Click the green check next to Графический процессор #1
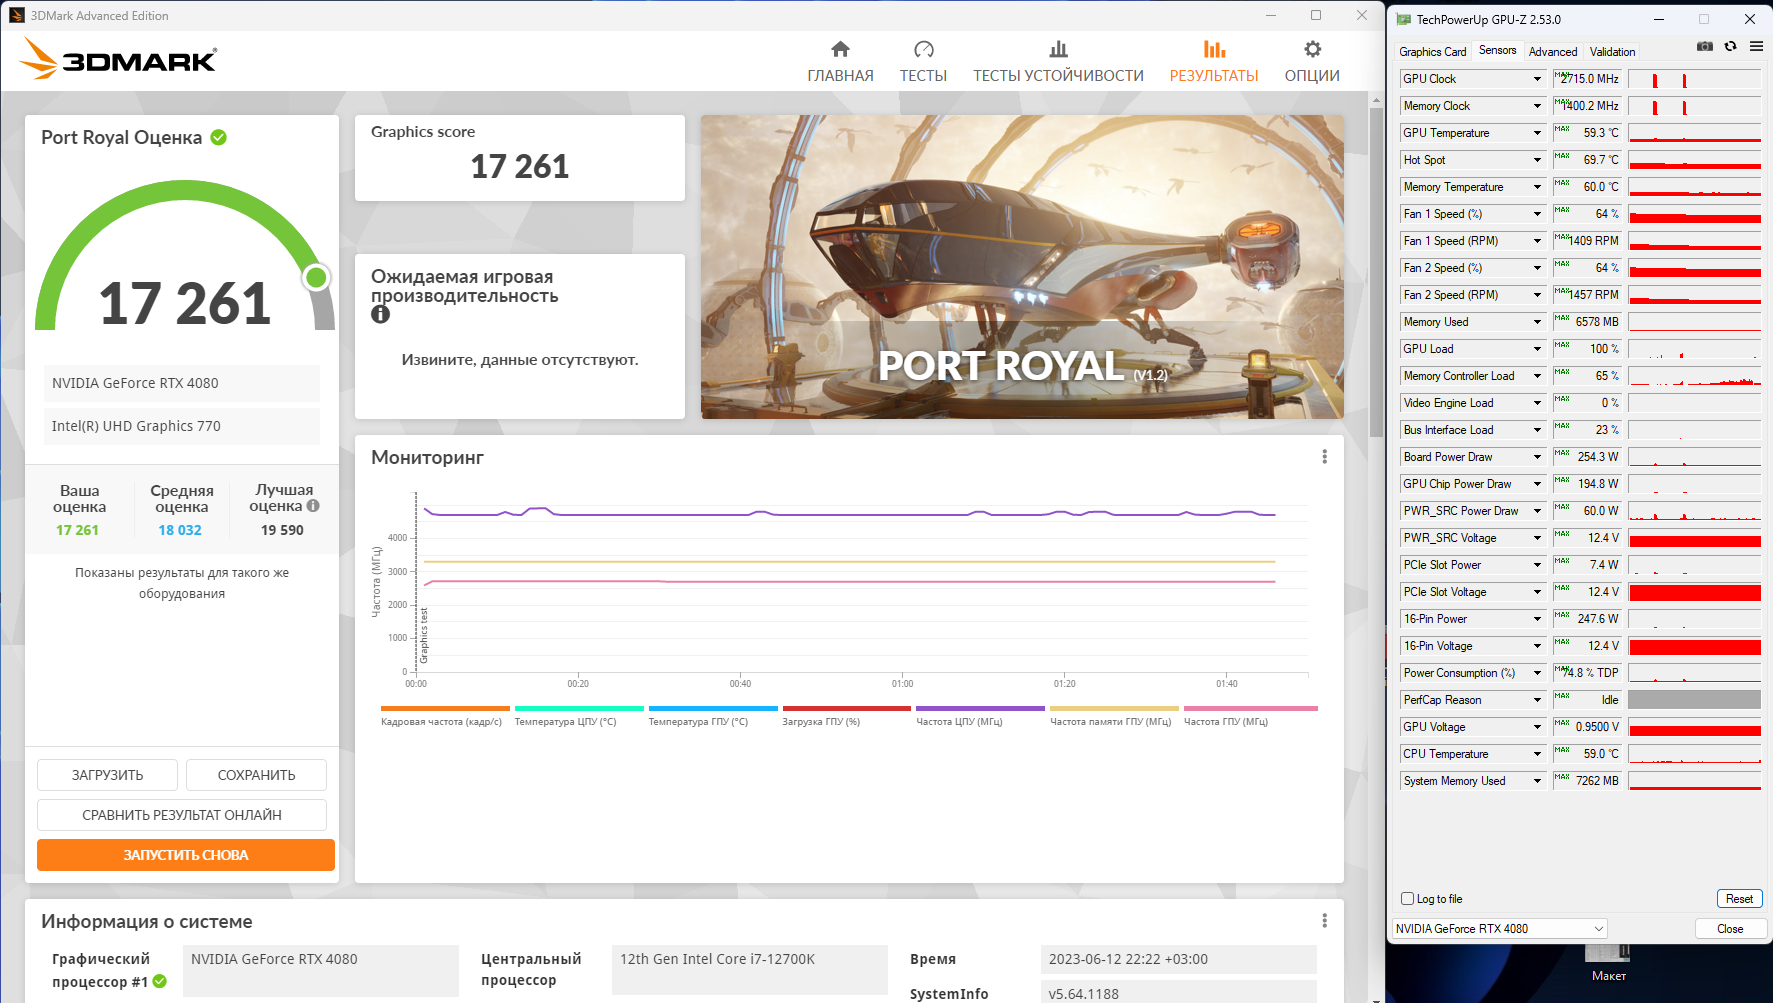Image resolution: width=1773 pixels, height=1003 pixels. 160,981
